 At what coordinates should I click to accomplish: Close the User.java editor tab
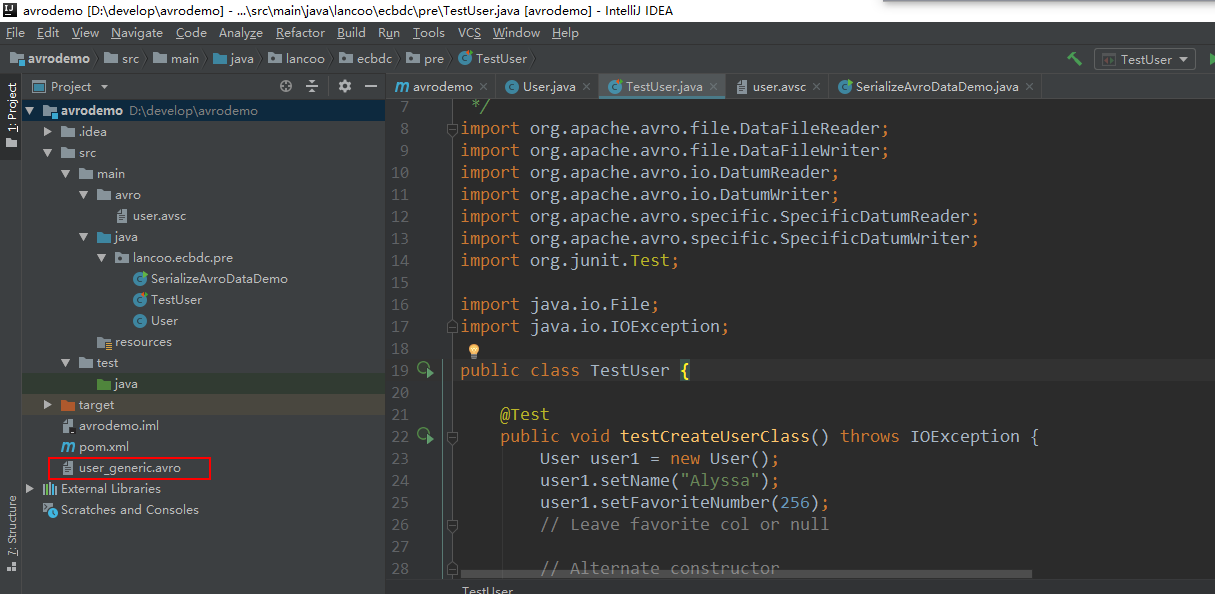(587, 87)
